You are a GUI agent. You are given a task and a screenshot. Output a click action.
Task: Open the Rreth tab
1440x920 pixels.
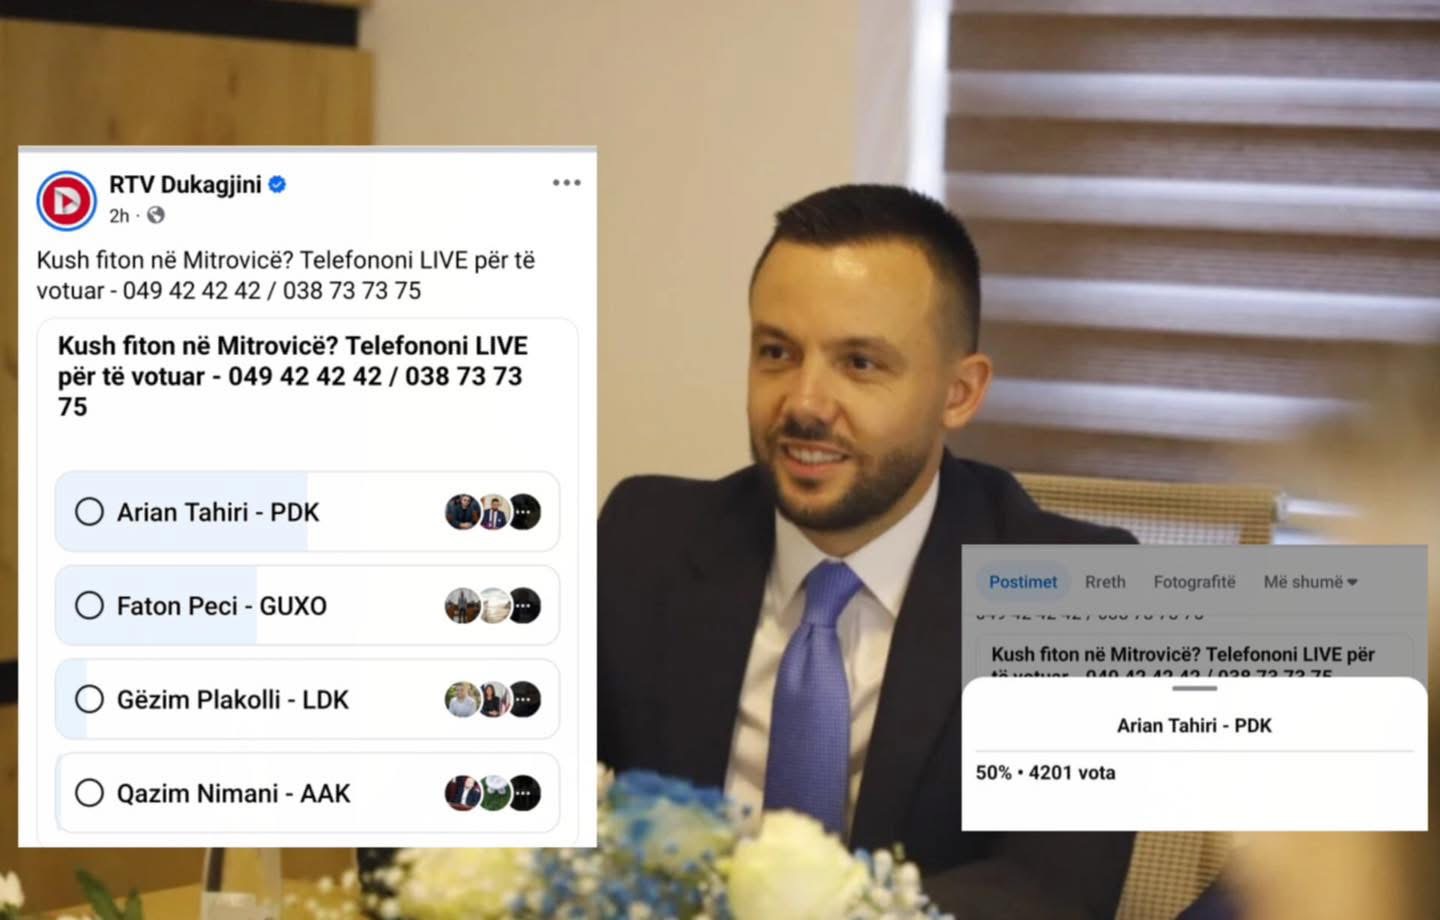pyautogui.click(x=1105, y=582)
